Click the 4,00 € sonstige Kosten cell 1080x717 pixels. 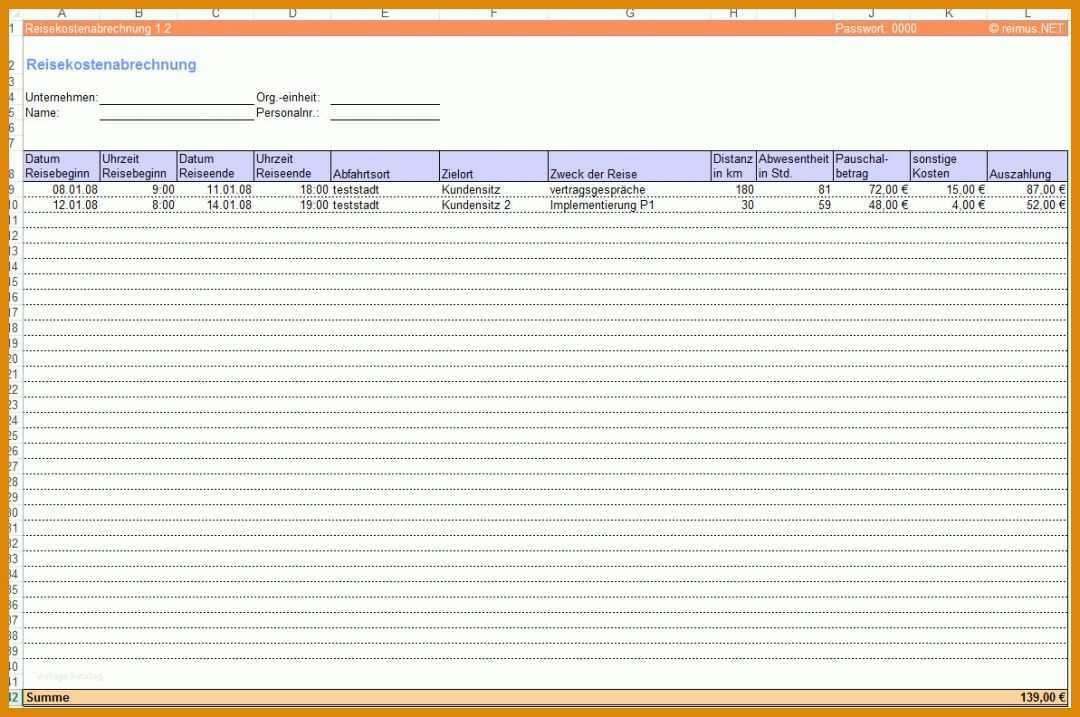[949, 205]
